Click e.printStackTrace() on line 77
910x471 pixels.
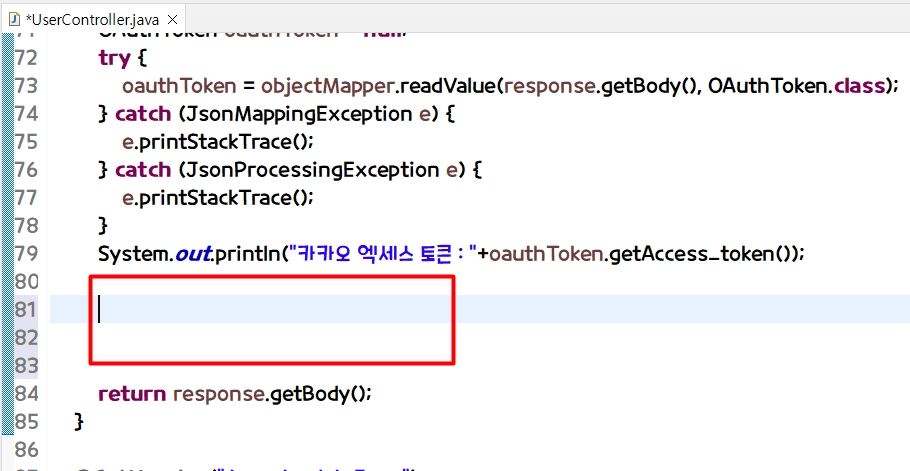218,198
